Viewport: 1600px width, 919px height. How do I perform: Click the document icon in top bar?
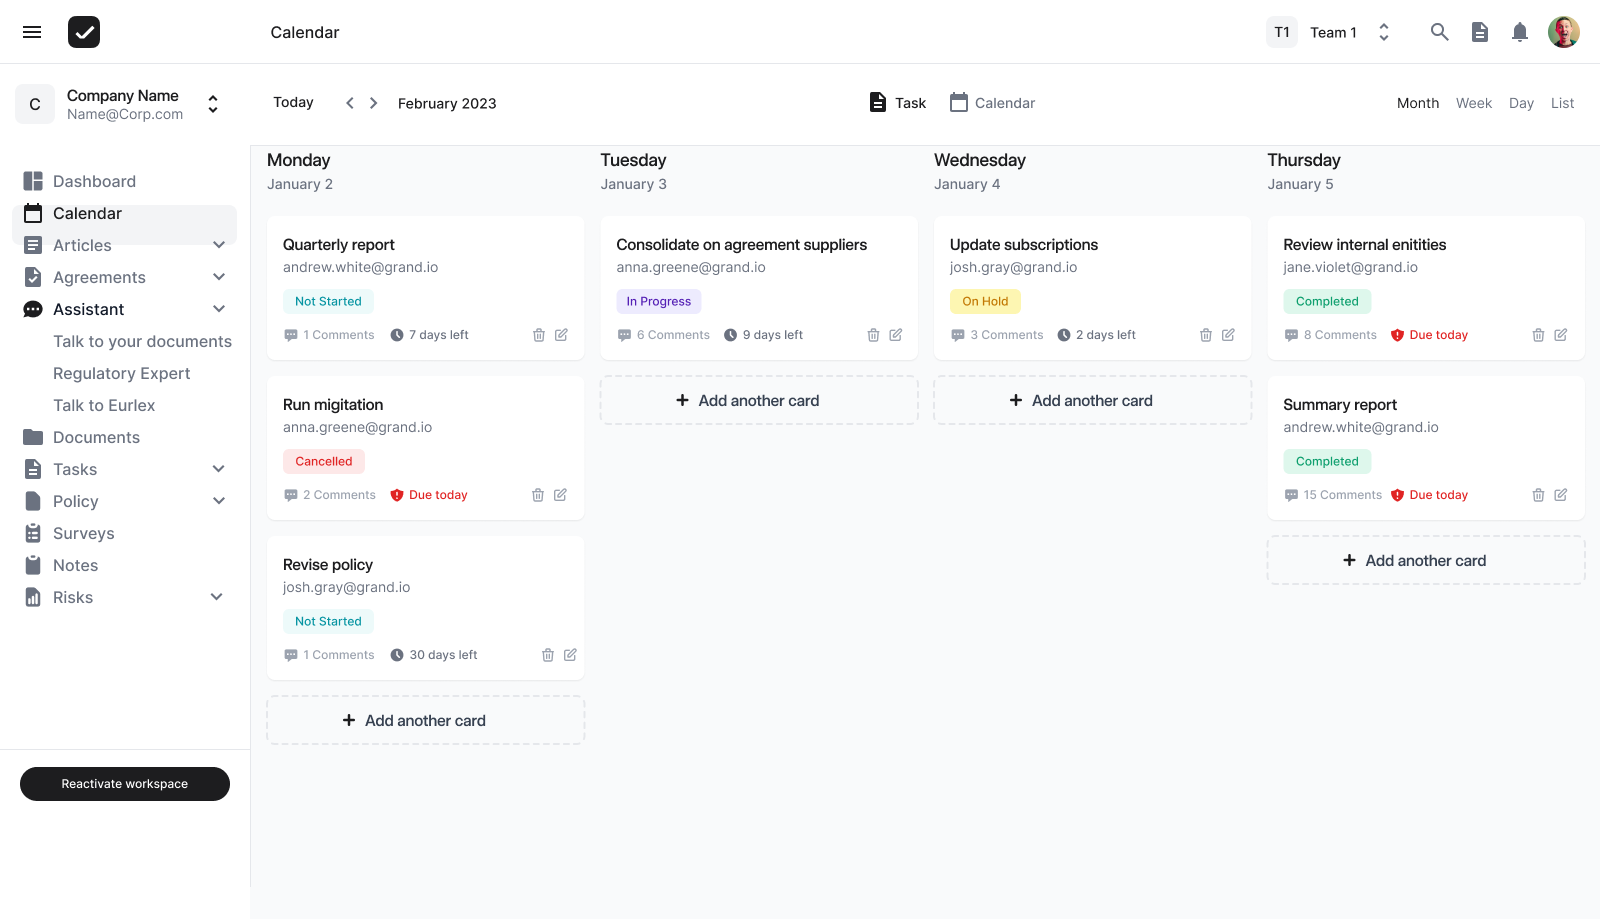point(1479,32)
